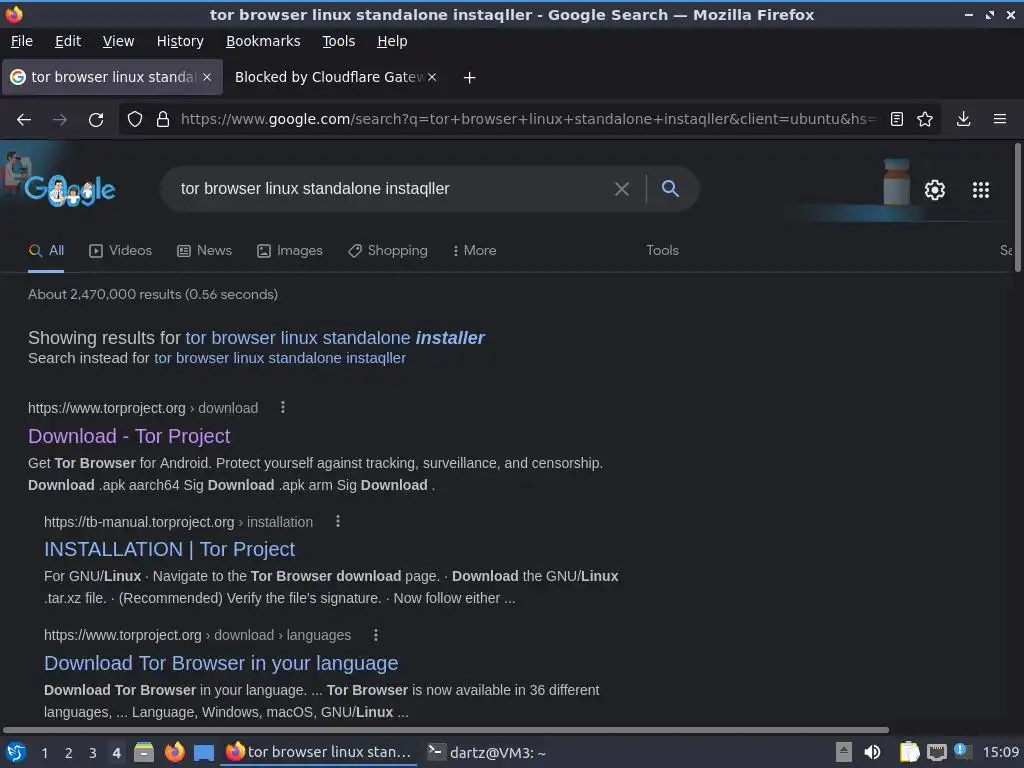Open the tracking protection shield icon

135,119
